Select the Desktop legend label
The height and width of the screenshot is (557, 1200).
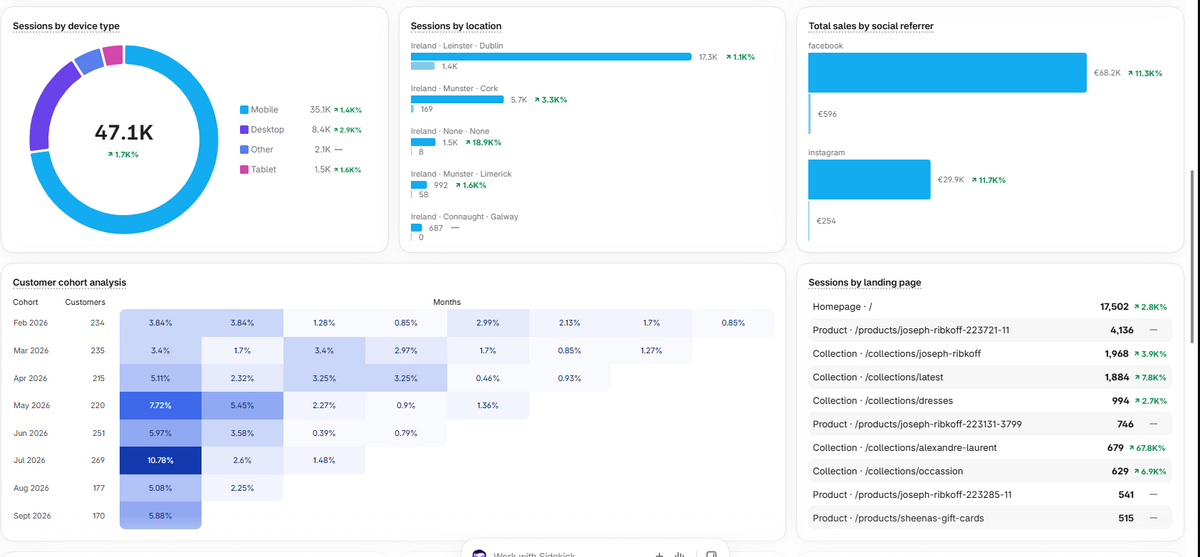click(267, 130)
